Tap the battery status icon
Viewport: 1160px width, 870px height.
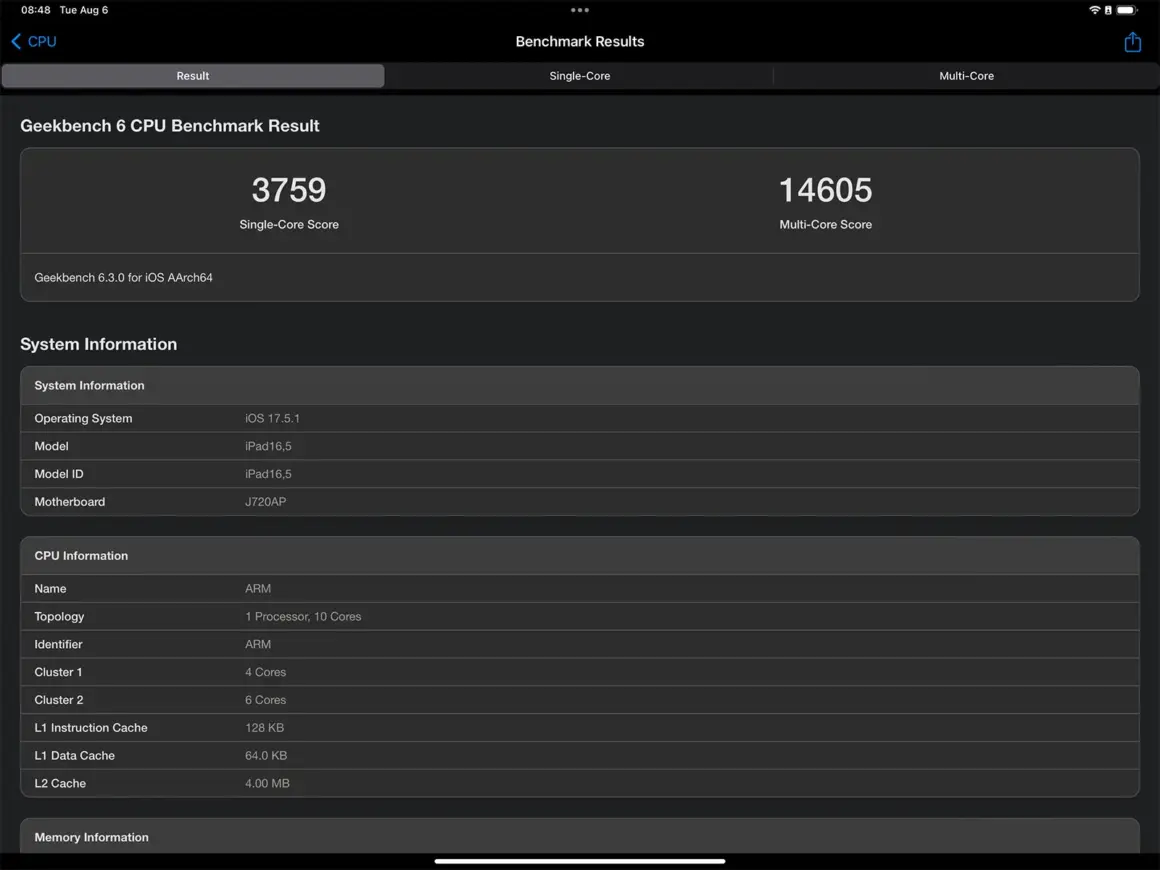coord(1127,10)
